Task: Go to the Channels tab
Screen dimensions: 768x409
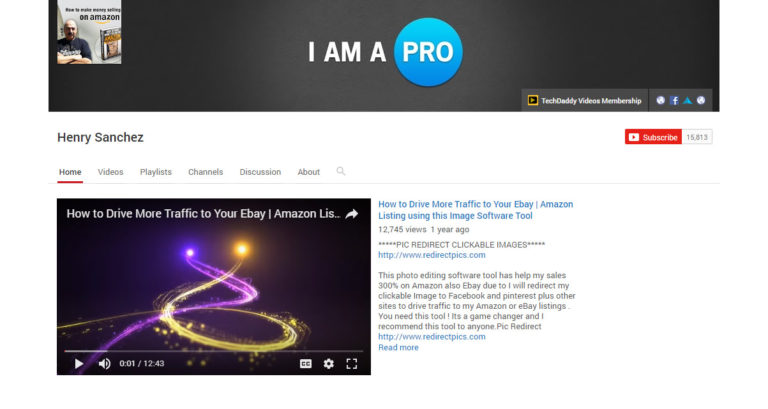Action: coord(205,172)
